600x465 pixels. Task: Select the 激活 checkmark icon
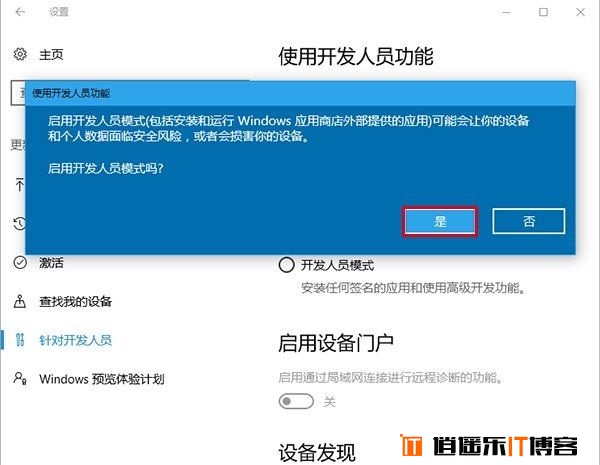(20, 263)
